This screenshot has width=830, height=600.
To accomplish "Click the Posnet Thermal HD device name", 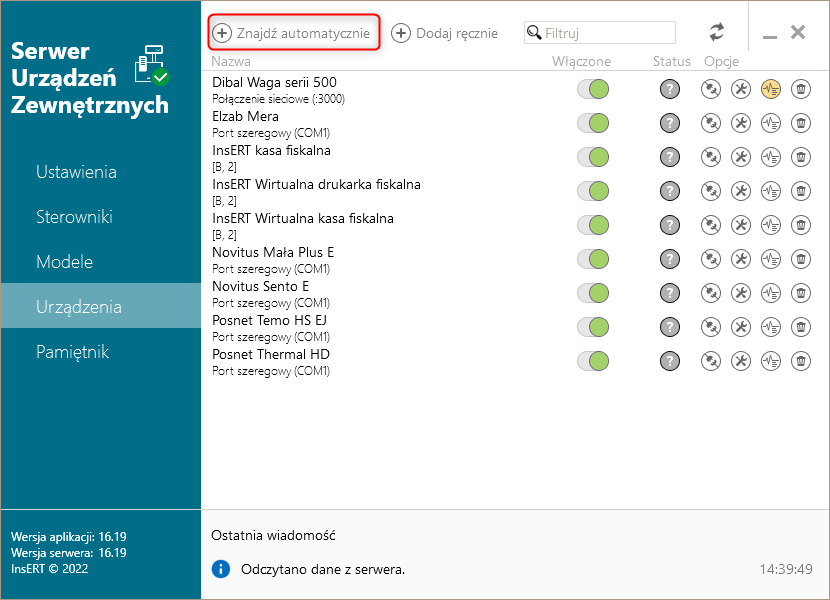I will (x=271, y=354).
